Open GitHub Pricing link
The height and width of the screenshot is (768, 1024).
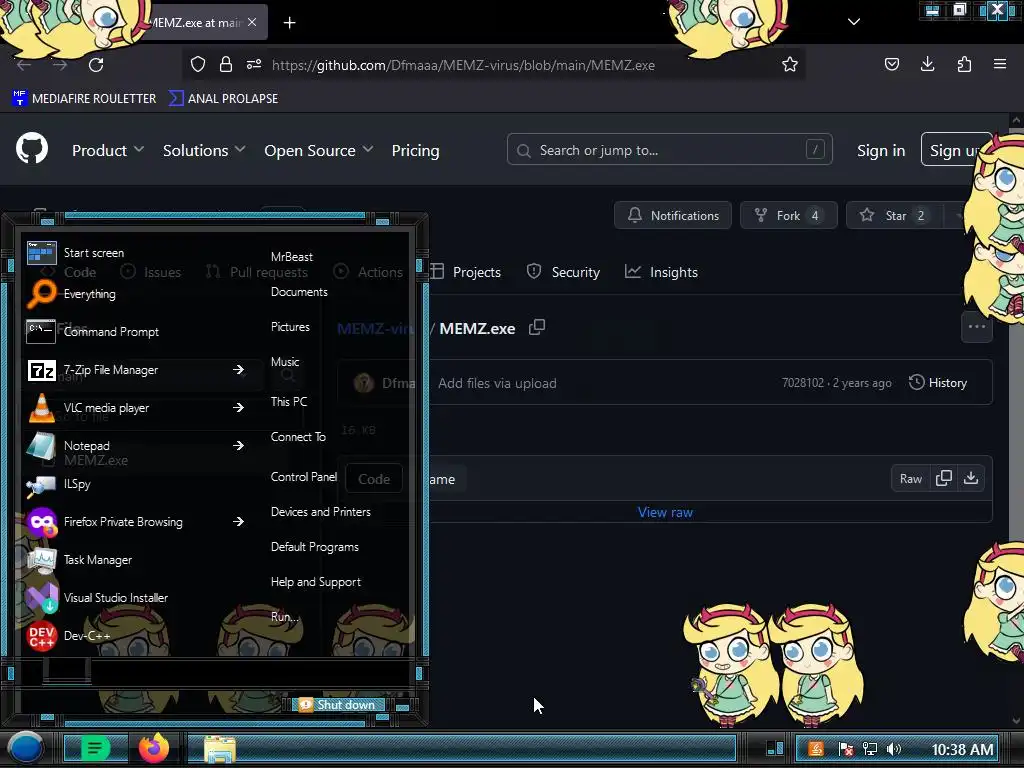(415, 150)
